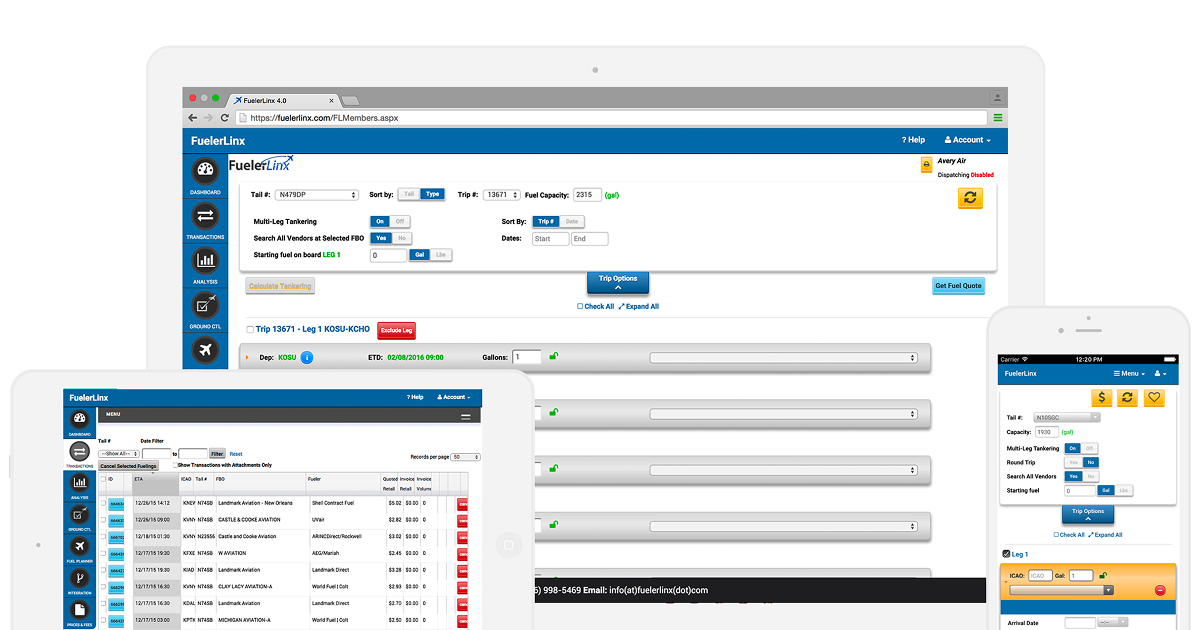1200x630 pixels.
Task: Click the yellow refresh button on the laptop
Action: pyautogui.click(x=970, y=197)
